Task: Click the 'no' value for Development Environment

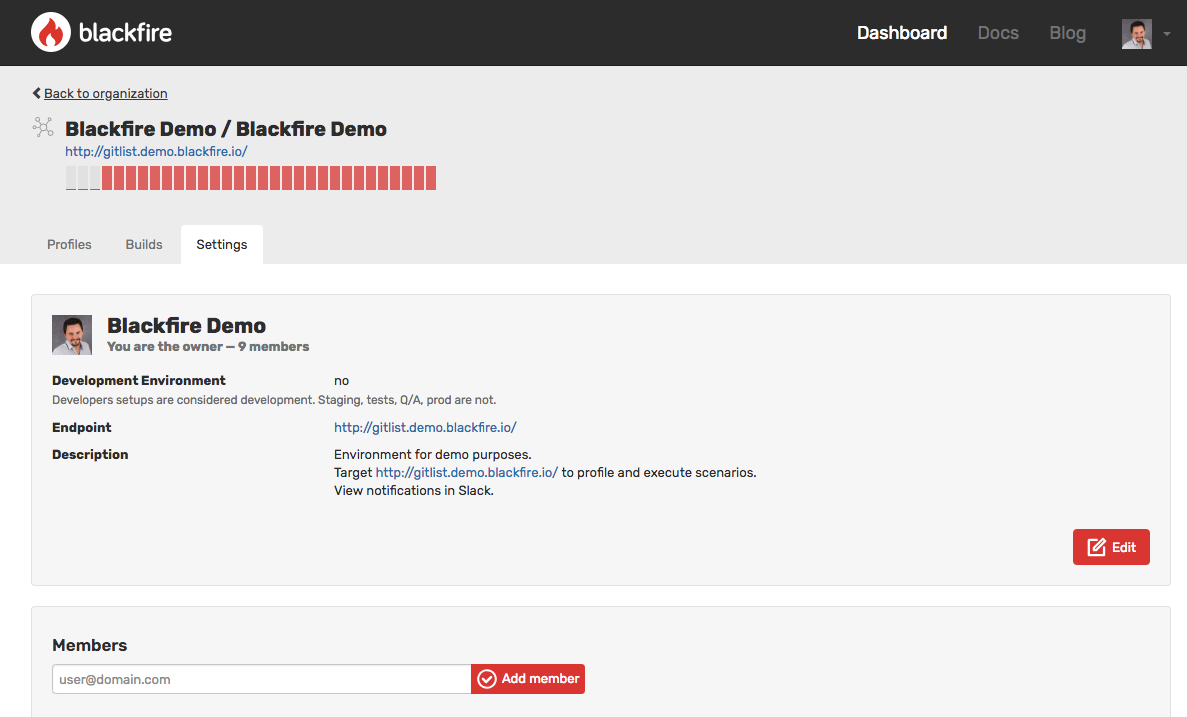Action: (x=341, y=381)
